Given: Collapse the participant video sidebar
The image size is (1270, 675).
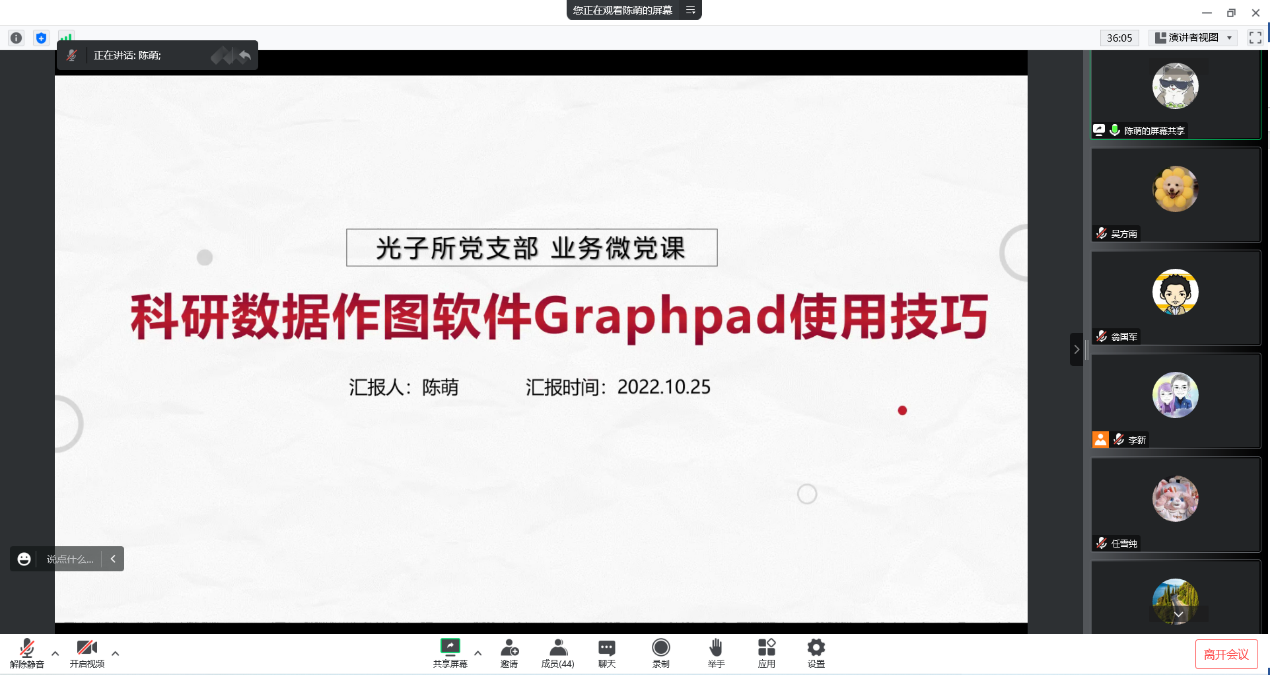Looking at the screenshot, I should point(1076,349).
